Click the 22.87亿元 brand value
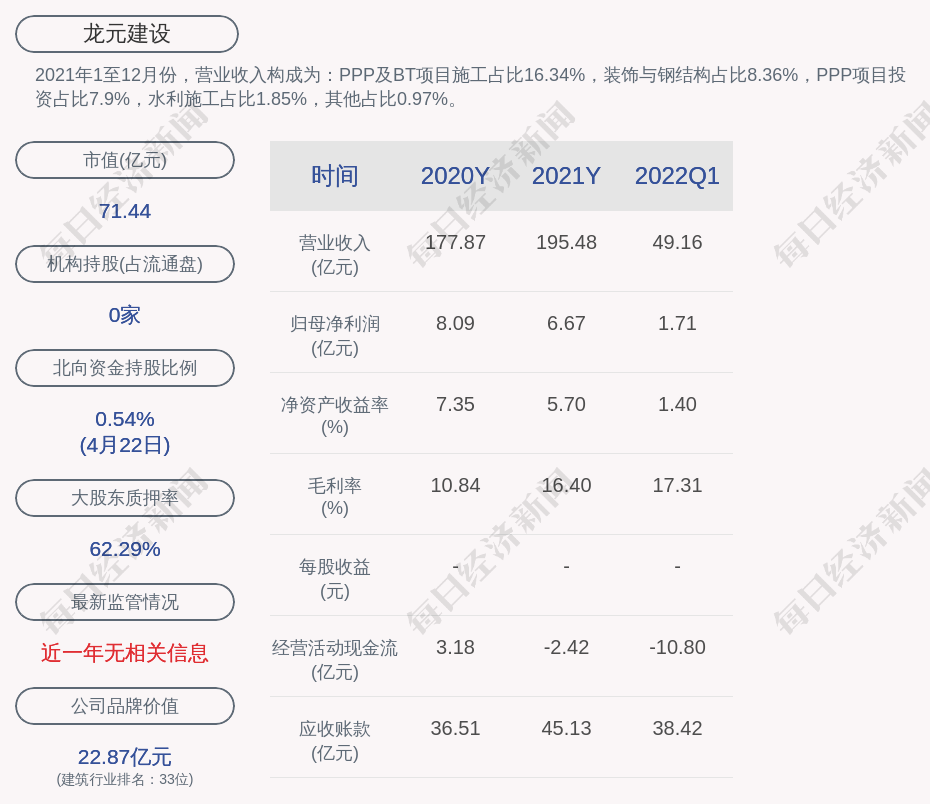The width and height of the screenshot is (930, 804). click(125, 757)
